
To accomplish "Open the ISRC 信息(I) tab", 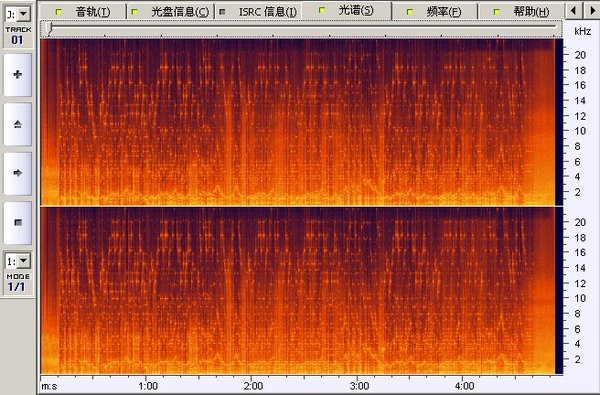I will click(259, 11).
